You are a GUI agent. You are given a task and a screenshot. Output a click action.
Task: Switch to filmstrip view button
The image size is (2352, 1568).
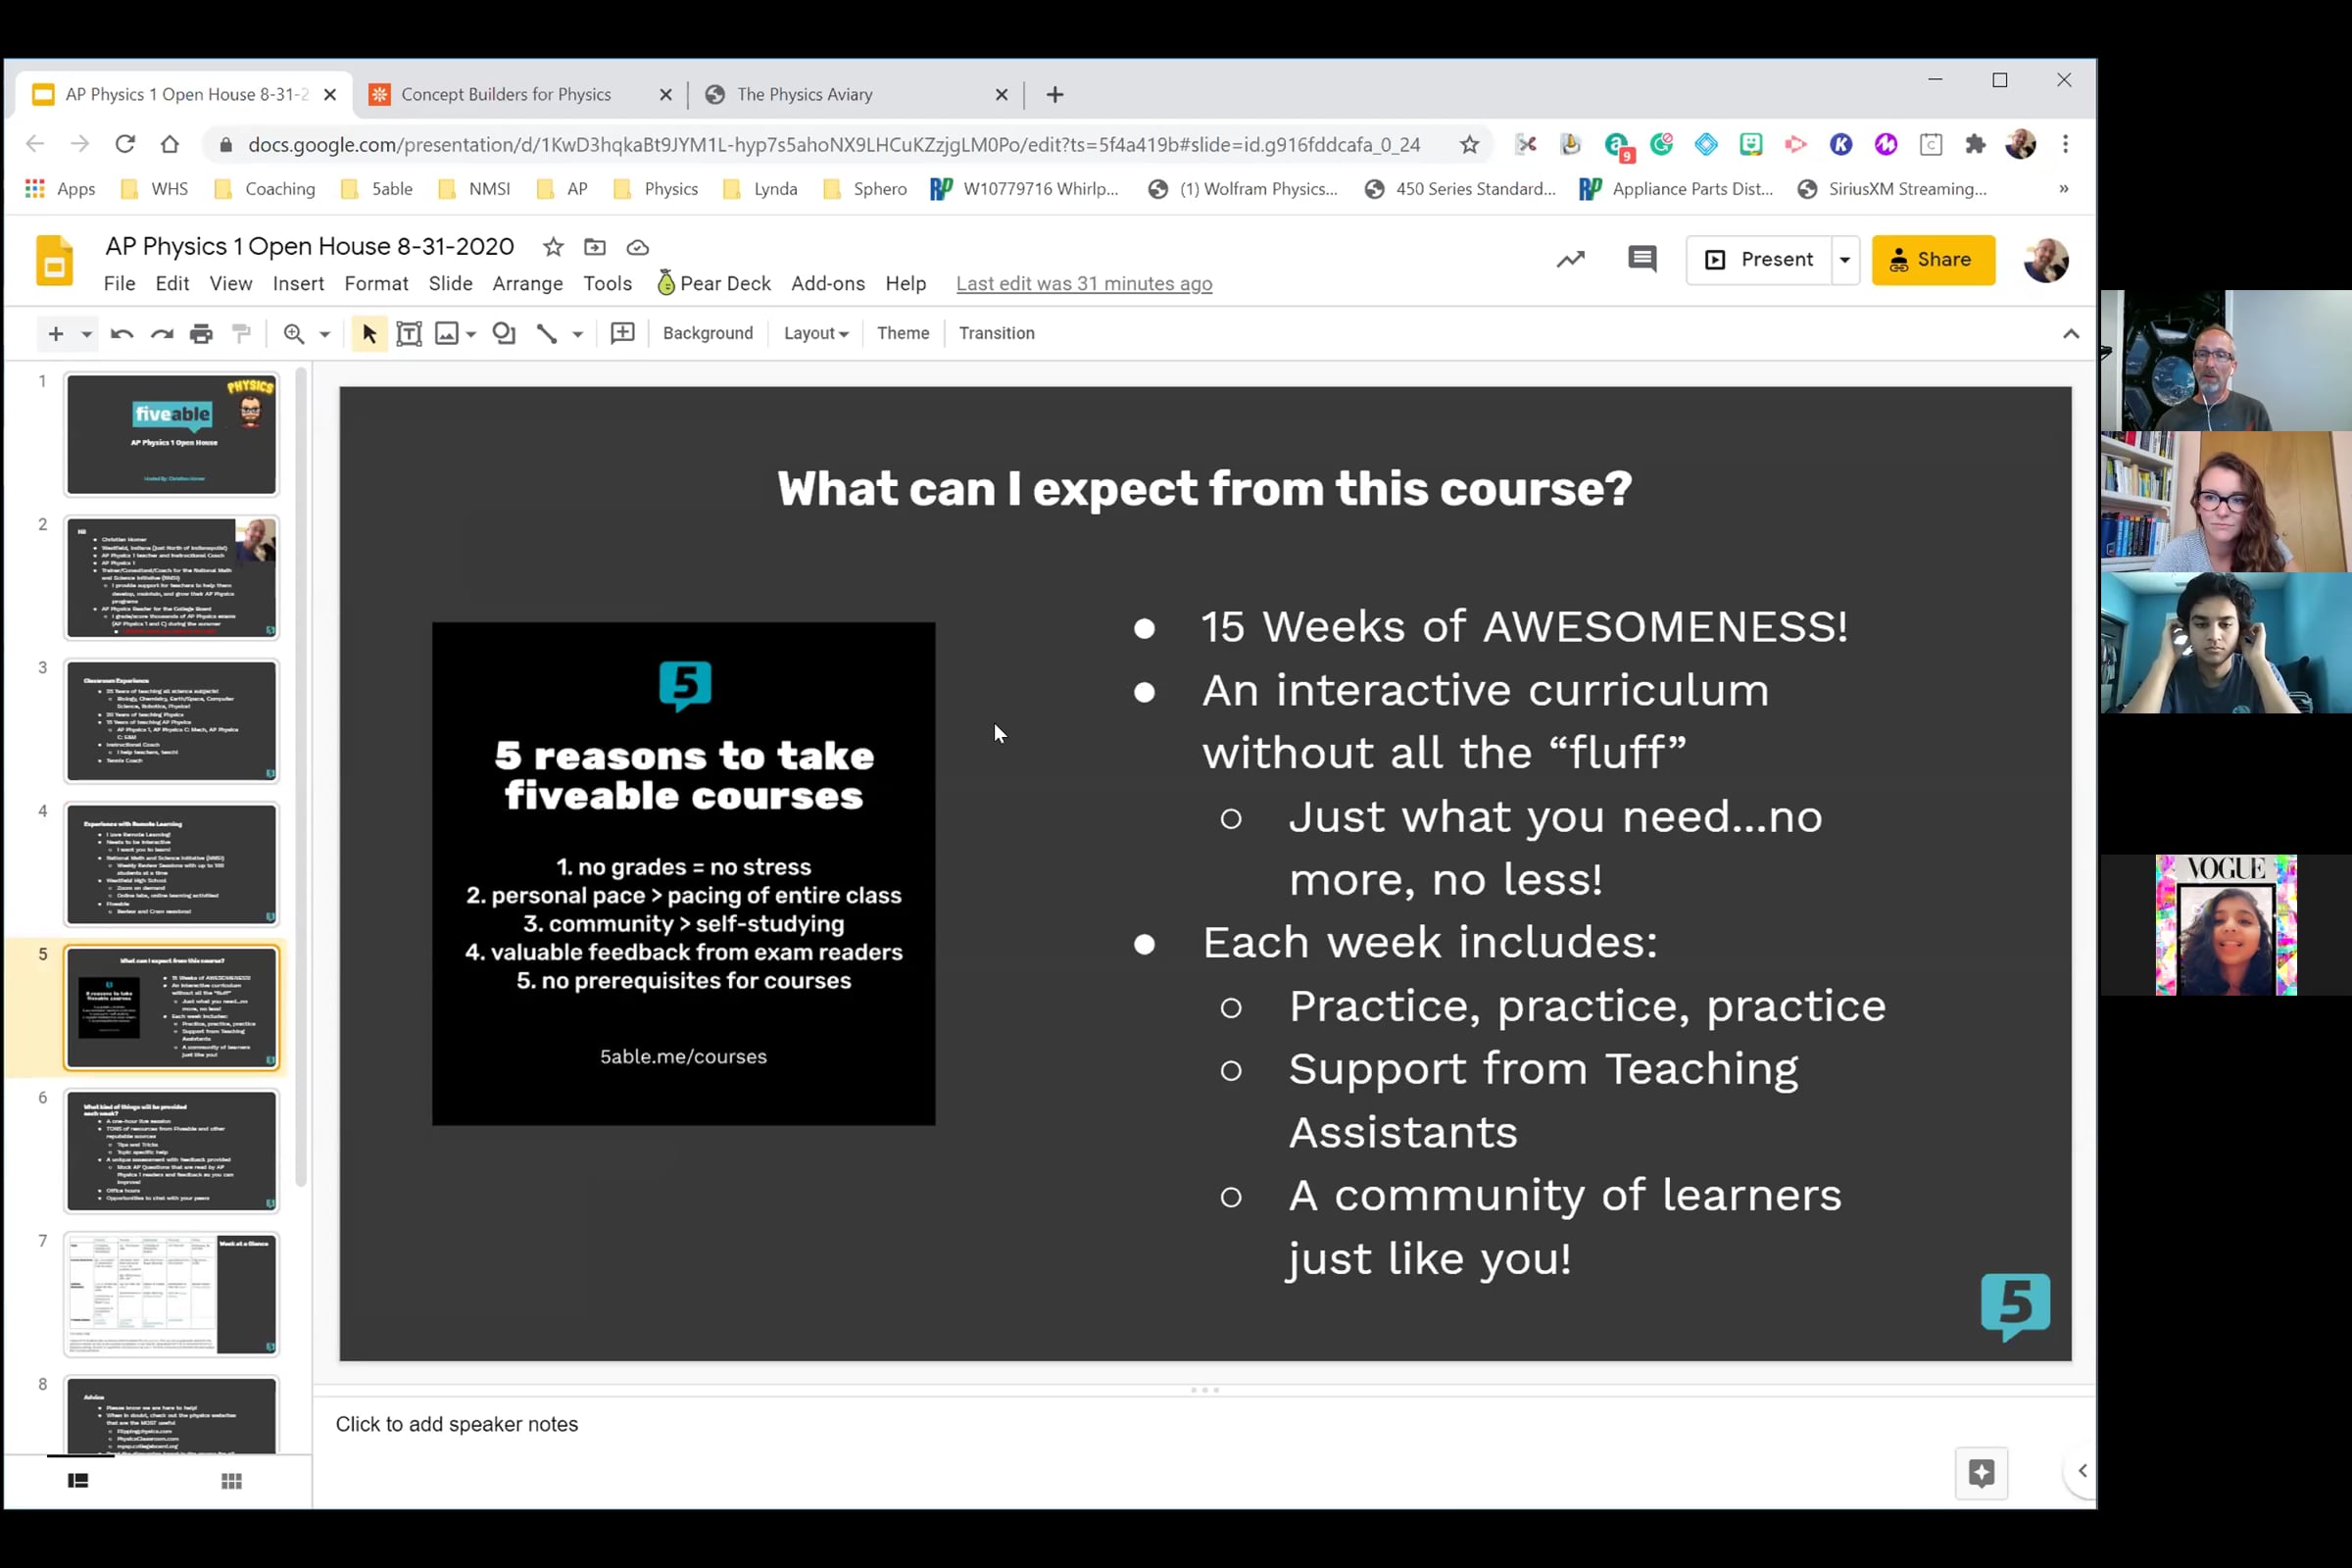click(78, 1481)
